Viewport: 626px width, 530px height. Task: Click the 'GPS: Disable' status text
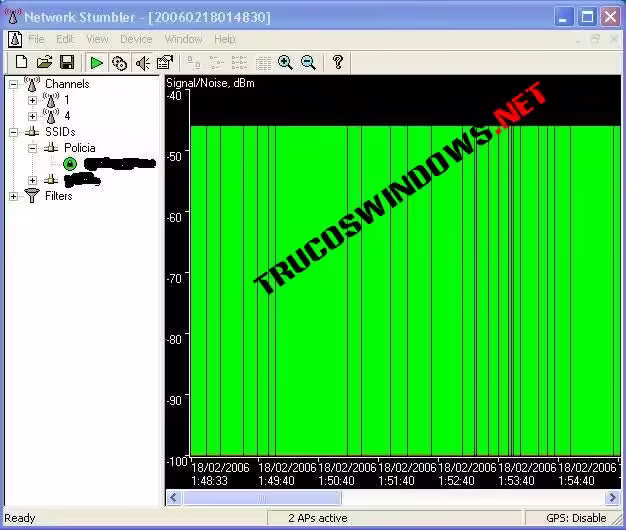tap(576, 518)
